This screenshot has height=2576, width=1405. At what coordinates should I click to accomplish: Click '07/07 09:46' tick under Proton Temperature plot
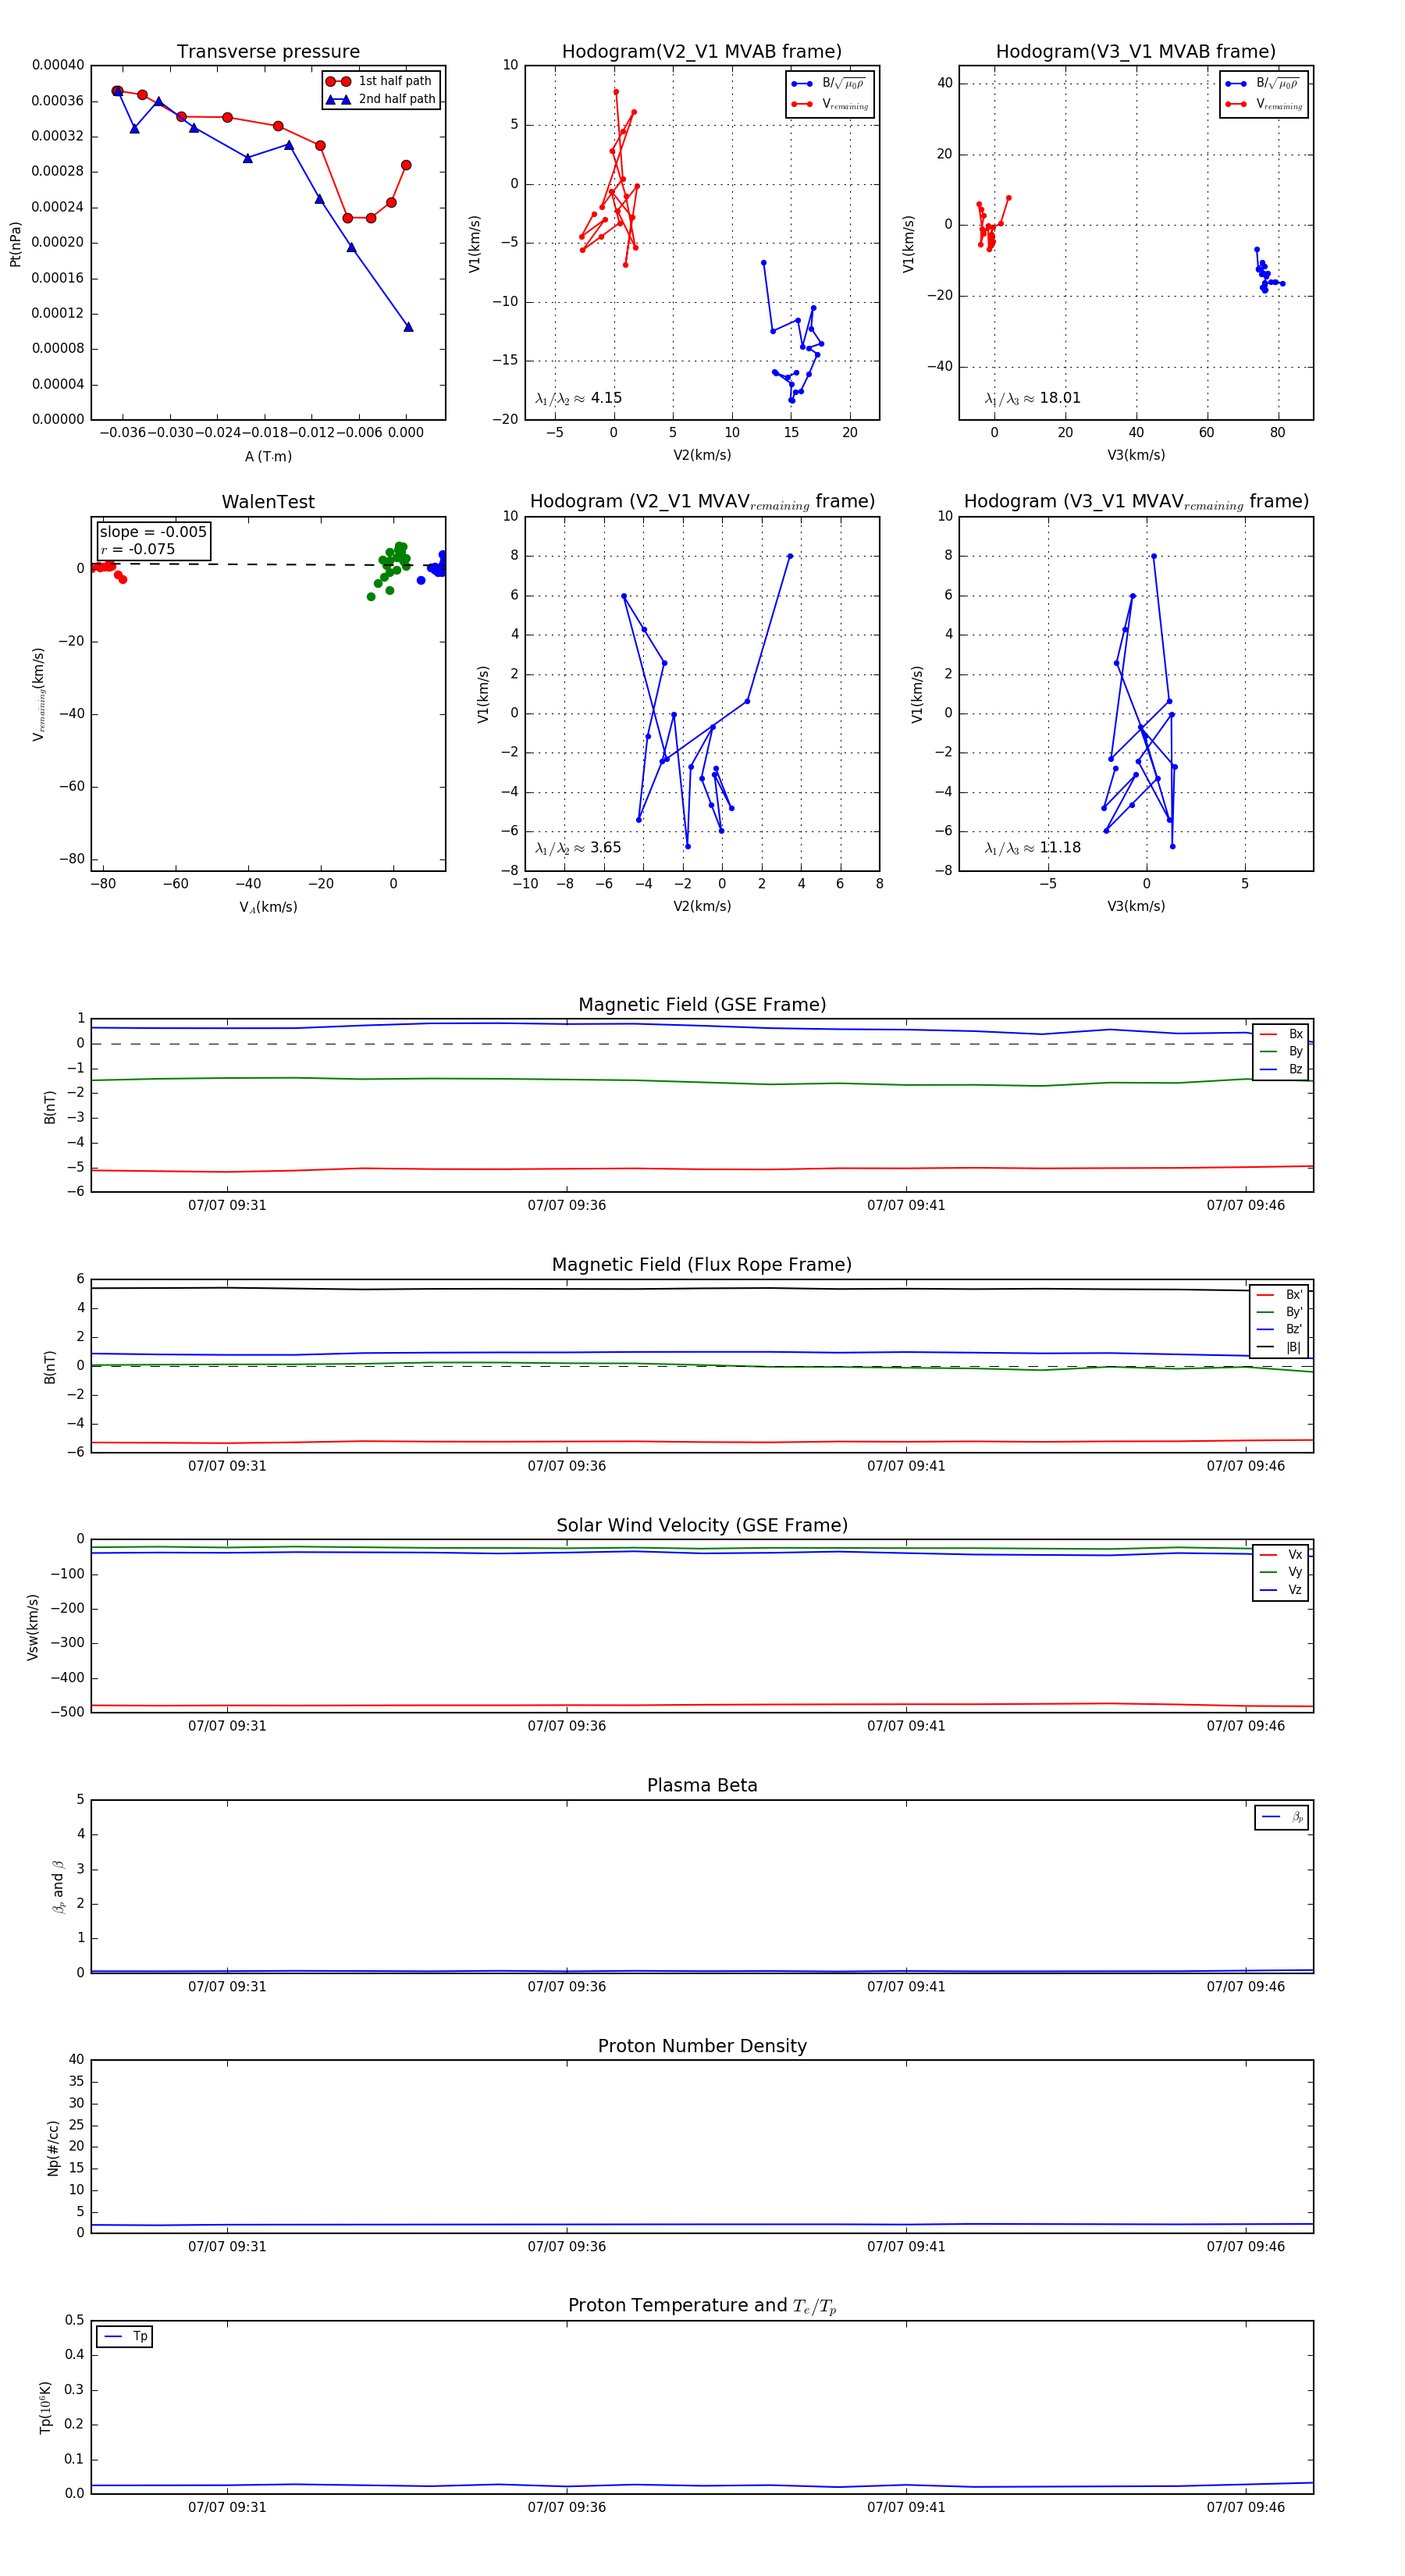coord(1245,2507)
